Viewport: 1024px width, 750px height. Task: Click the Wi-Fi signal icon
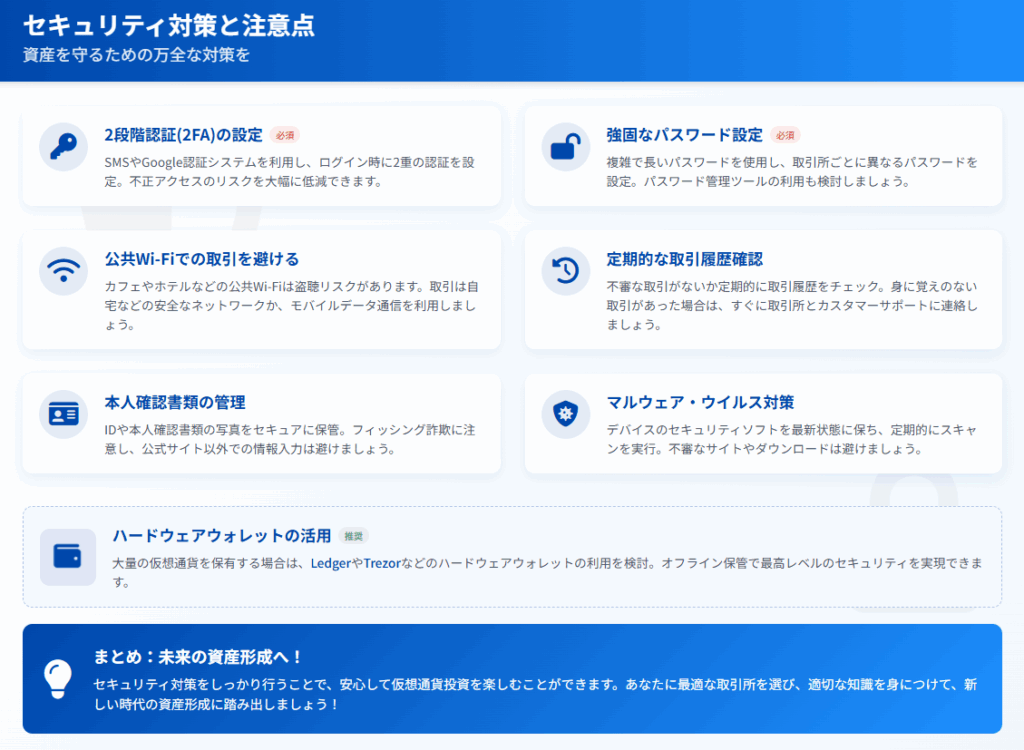tap(63, 271)
